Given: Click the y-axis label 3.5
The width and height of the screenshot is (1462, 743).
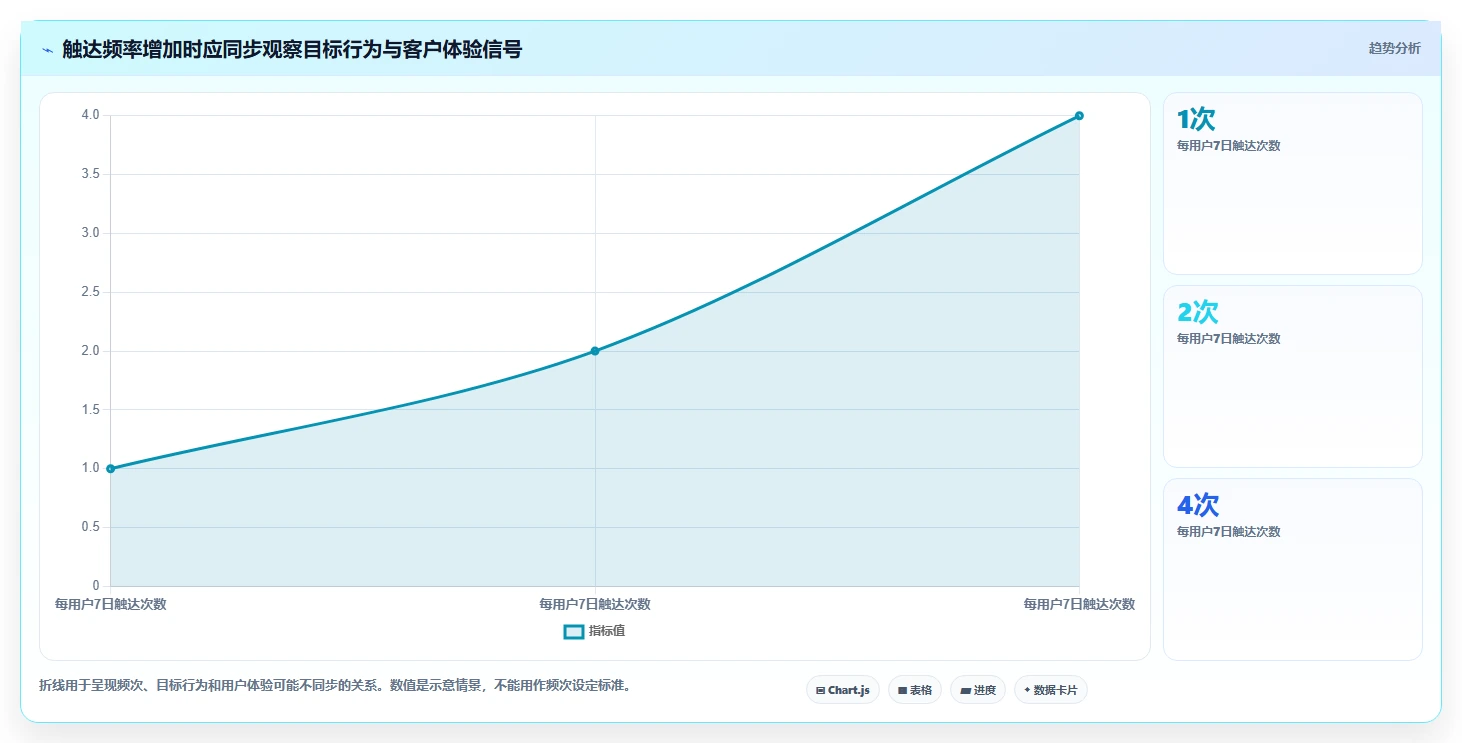Looking at the screenshot, I should pos(90,174).
